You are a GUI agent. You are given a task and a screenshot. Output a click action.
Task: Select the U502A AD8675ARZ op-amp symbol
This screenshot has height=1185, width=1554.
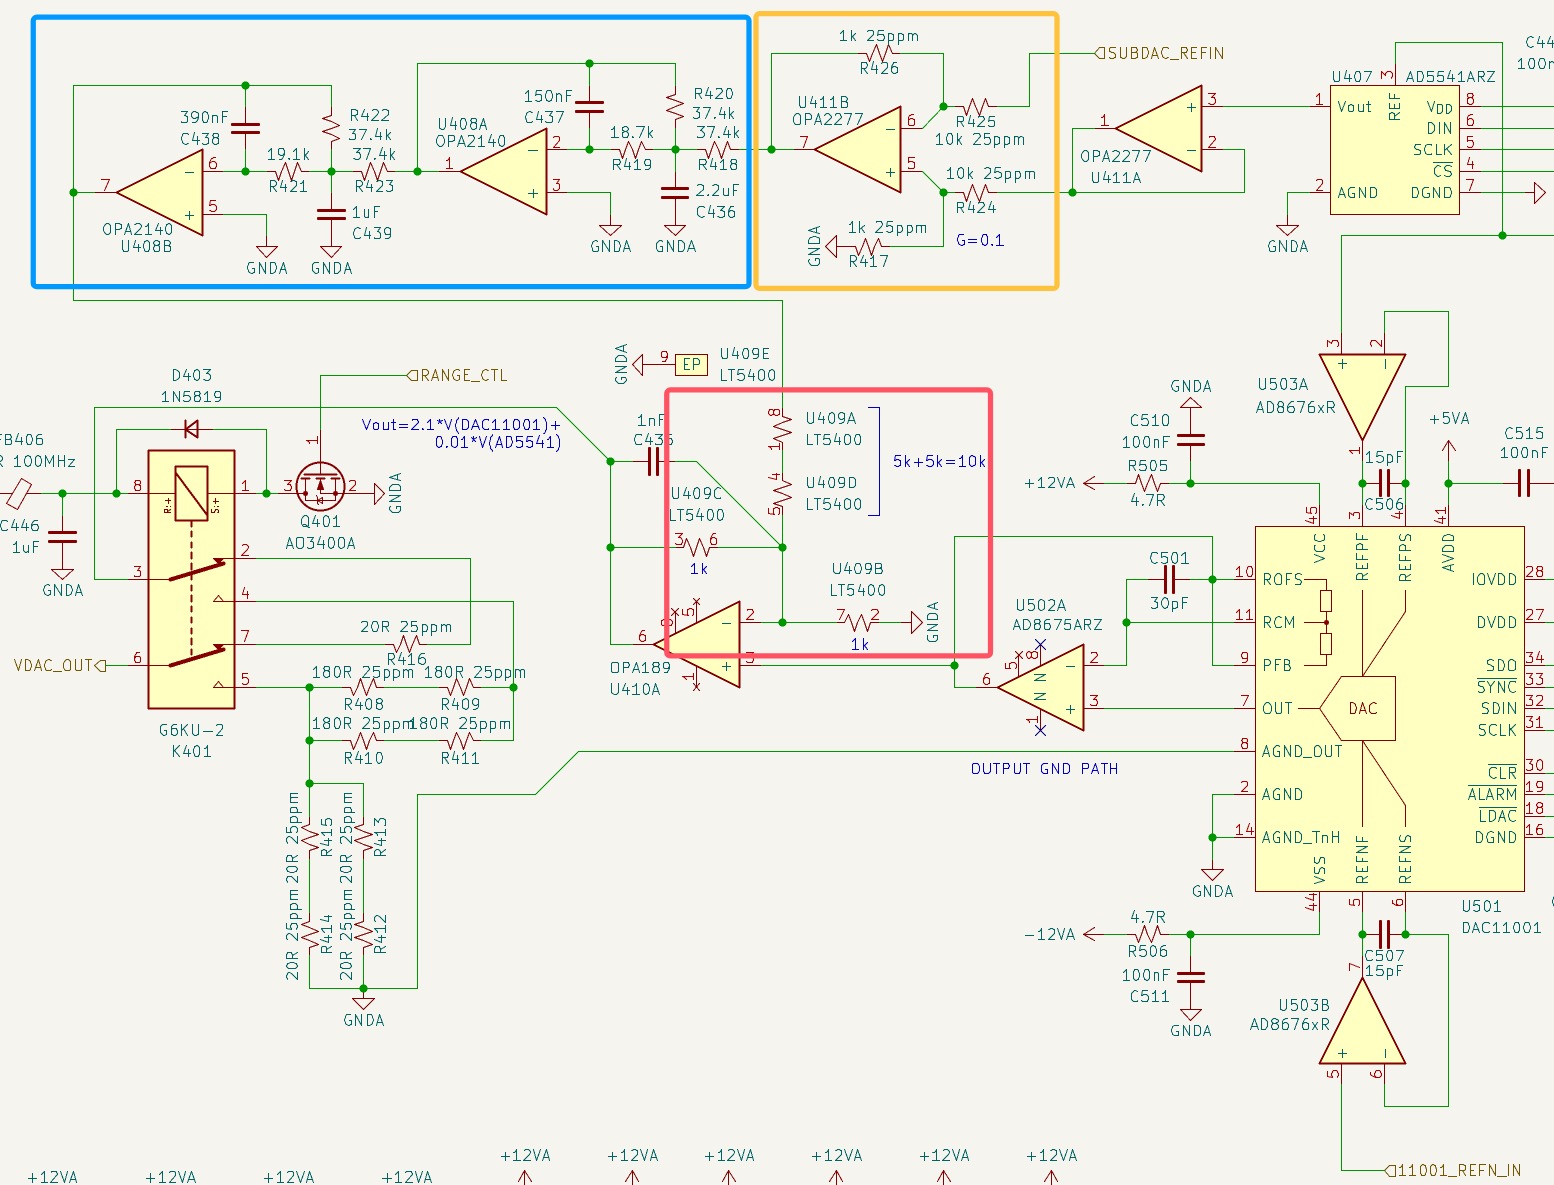[1046, 687]
